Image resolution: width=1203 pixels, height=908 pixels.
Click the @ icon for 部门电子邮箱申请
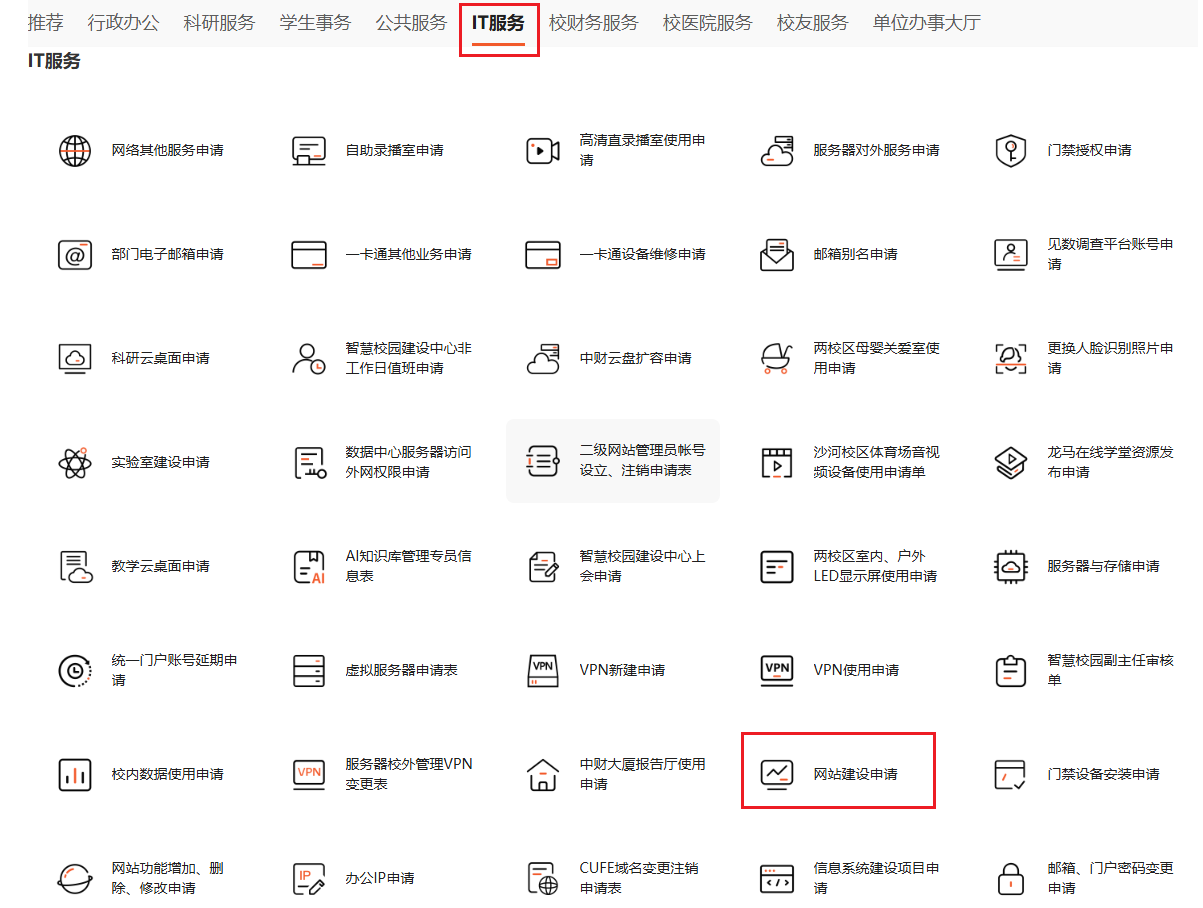(75, 255)
